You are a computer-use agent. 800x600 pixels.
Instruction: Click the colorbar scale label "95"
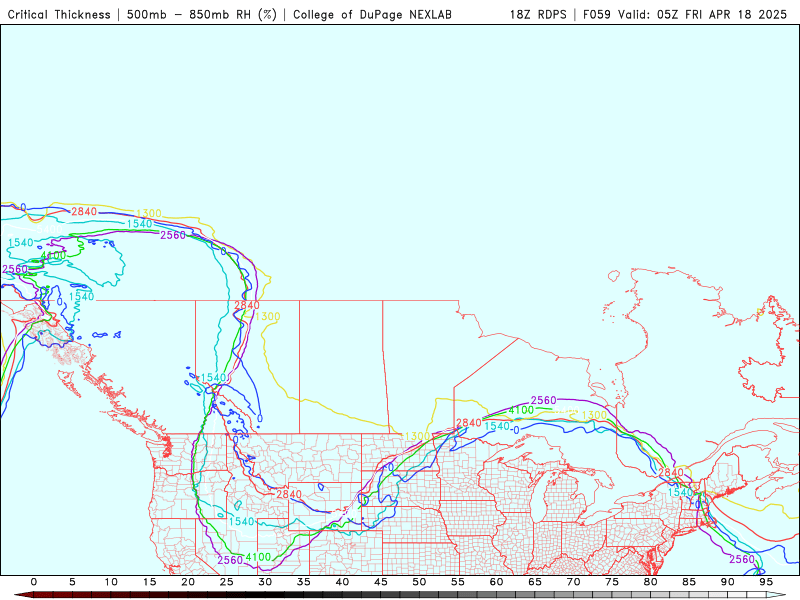[766, 582]
